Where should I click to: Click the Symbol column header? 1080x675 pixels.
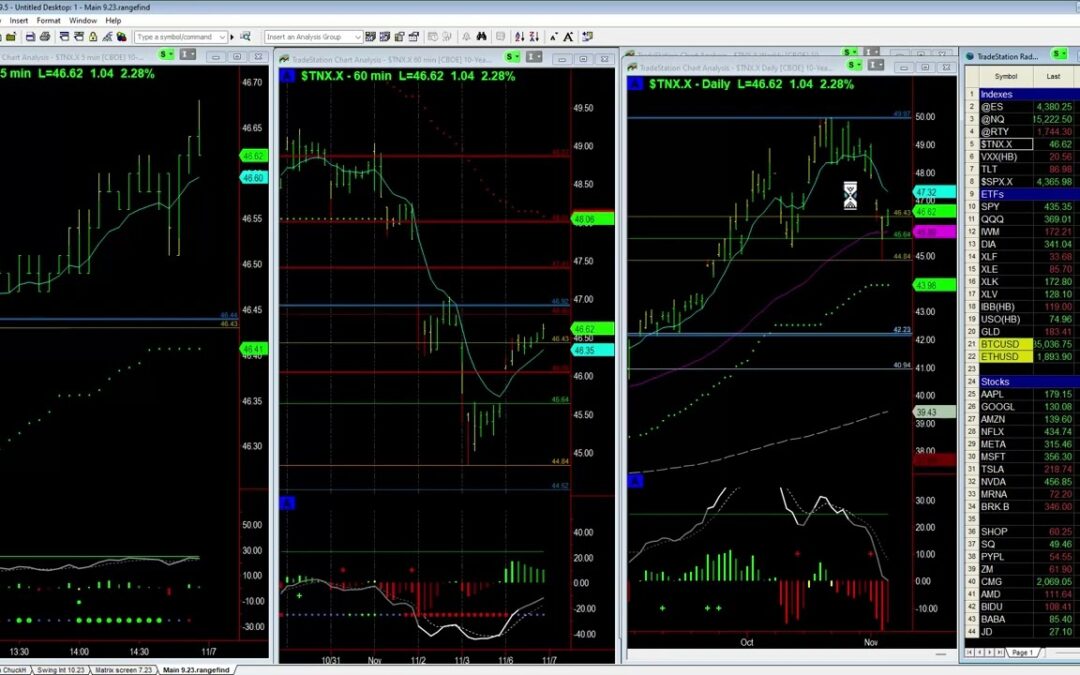click(1006, 76)
